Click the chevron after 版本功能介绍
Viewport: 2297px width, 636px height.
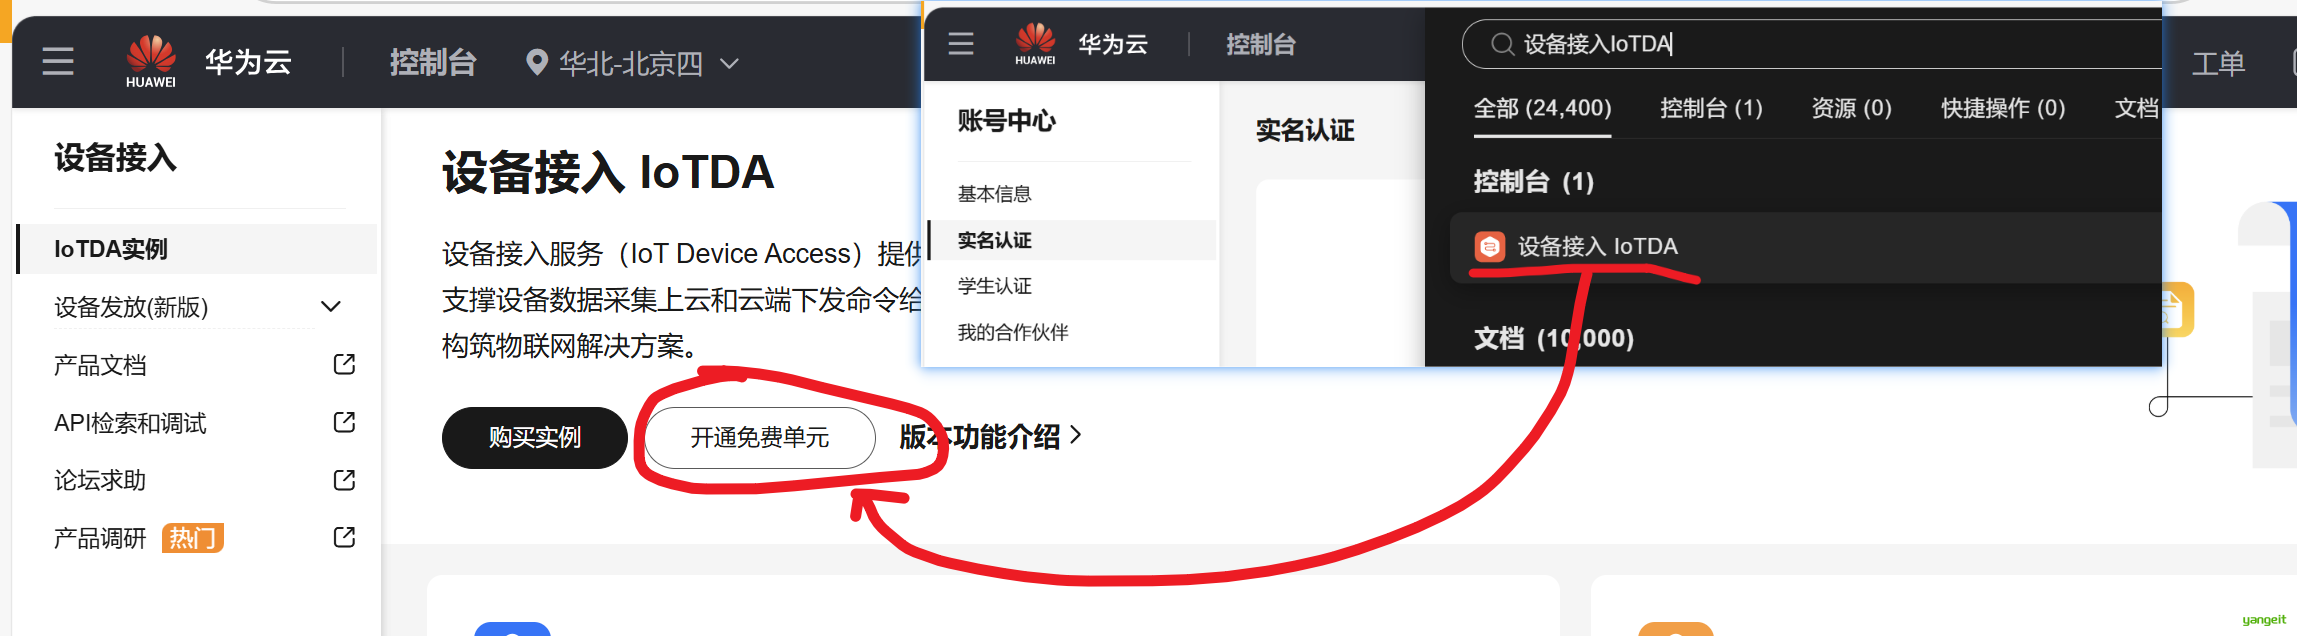(1076, 435)
